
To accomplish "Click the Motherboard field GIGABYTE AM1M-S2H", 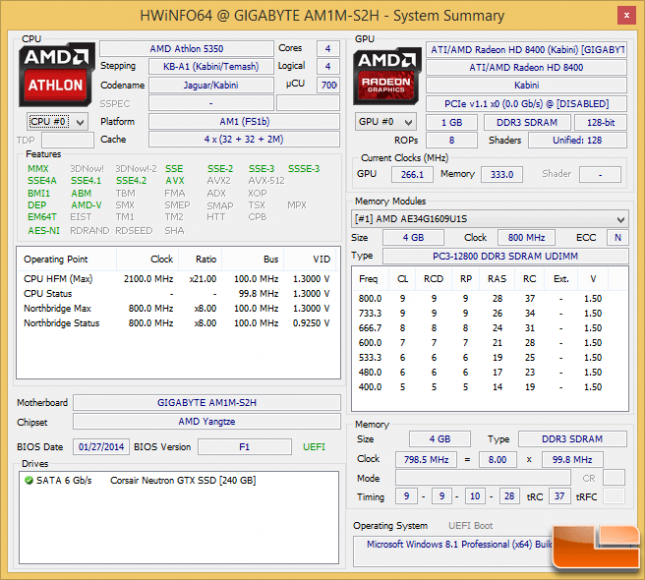I will tap(207, 403).
